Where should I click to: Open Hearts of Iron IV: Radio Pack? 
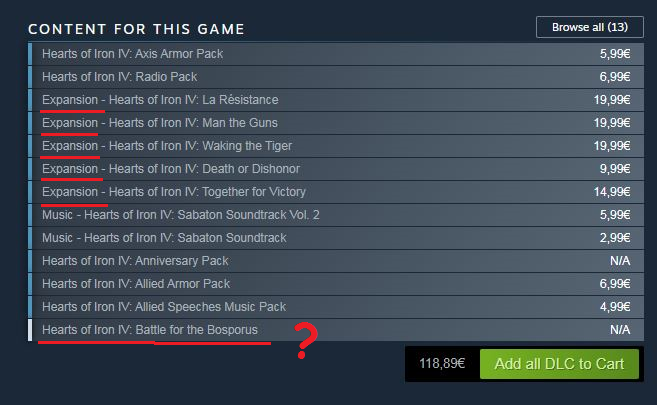336,77
